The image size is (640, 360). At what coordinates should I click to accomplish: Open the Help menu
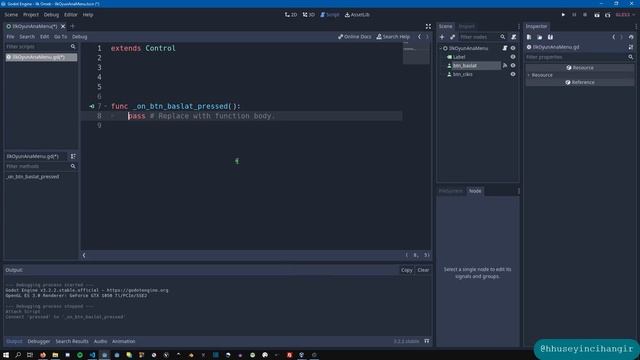point(88,15)
